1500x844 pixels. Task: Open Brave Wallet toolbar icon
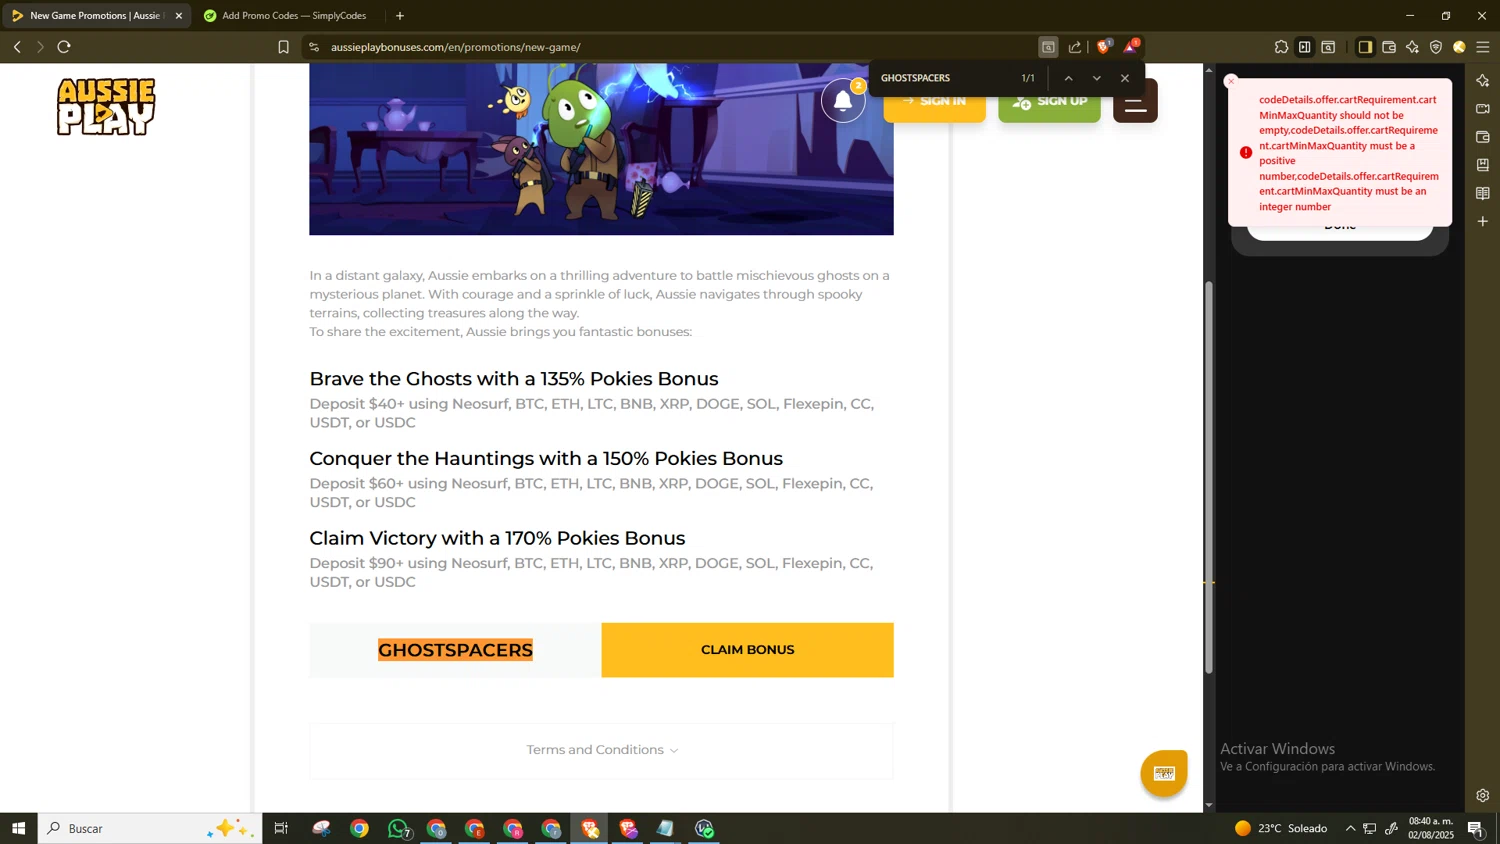point(1389,47)
